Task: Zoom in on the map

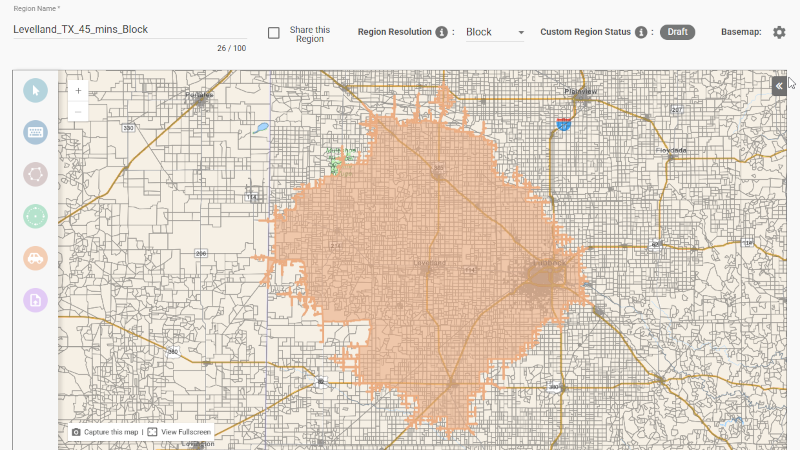Action: [x=78, y=90]
